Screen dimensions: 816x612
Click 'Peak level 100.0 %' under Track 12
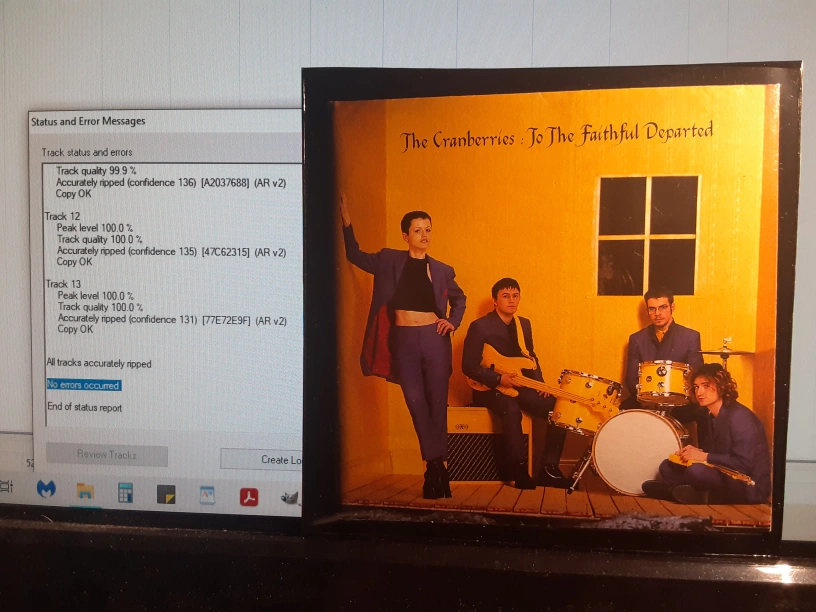pyautogui.click(x=95, y=228)
